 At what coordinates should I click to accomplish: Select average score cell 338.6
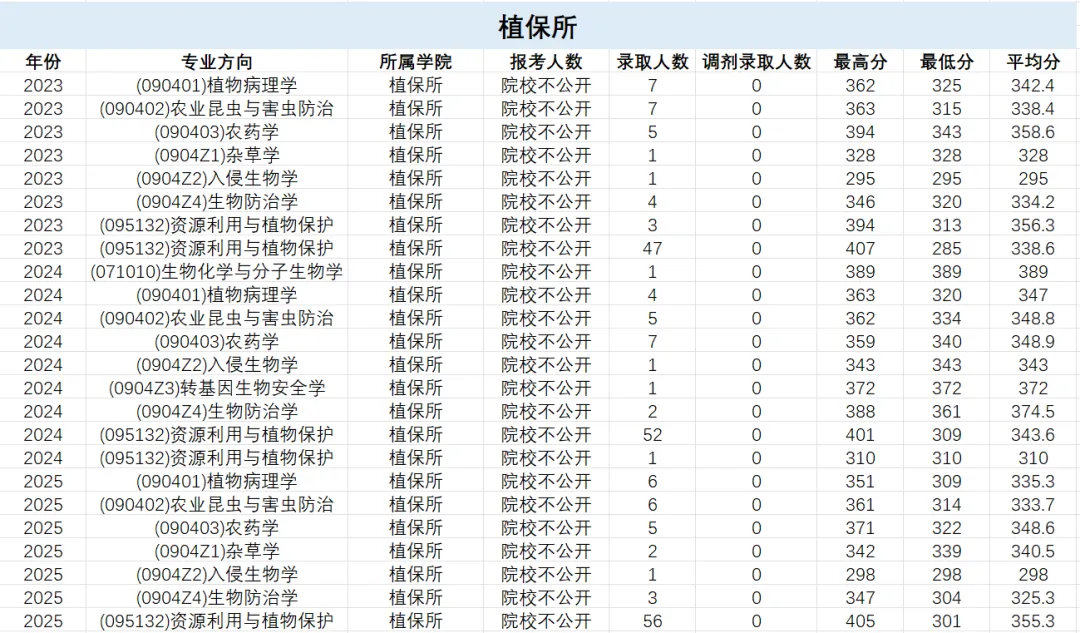pos(1033,248)
